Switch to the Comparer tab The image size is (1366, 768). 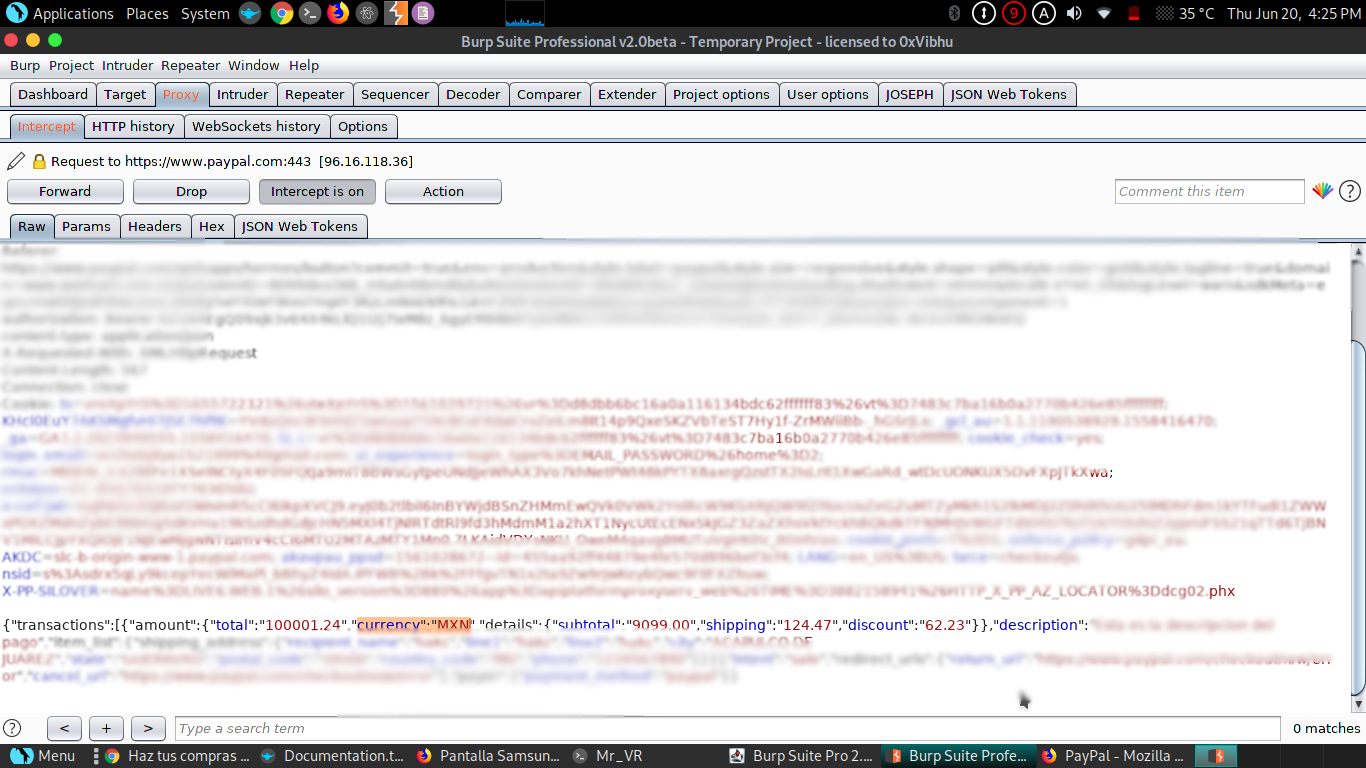(549, 94)
